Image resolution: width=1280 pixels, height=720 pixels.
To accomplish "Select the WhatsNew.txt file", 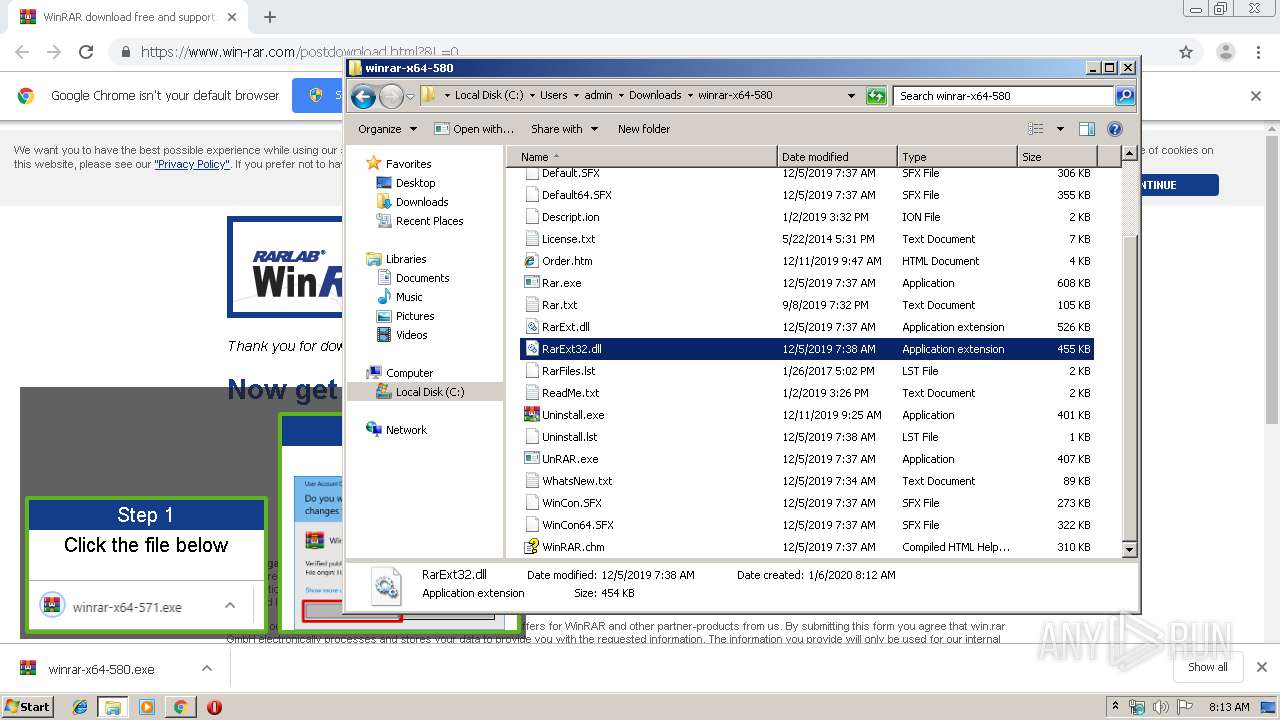I will click(x=576, y=481).
